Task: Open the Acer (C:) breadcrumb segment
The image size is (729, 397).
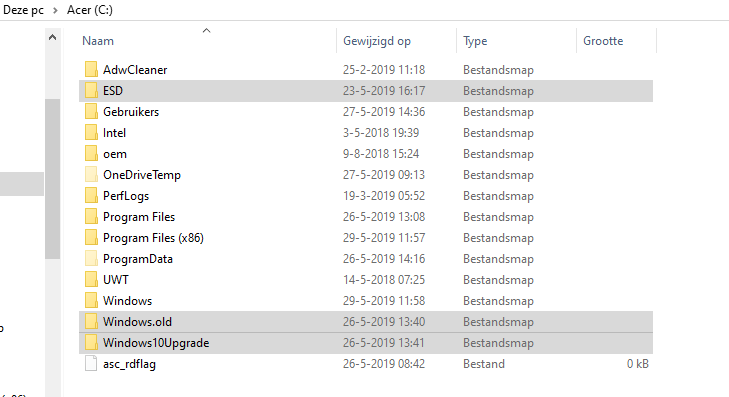Action: click(90, 10)
